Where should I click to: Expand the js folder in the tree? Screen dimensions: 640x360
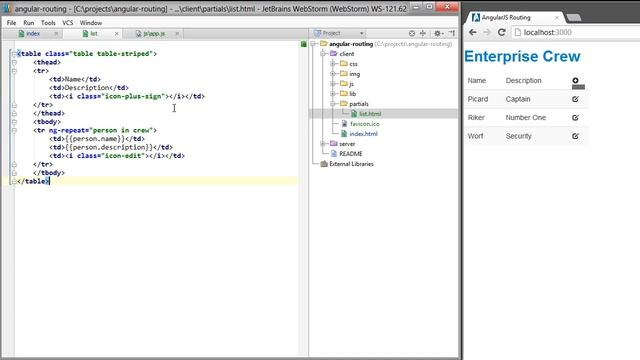coord(333,84)
